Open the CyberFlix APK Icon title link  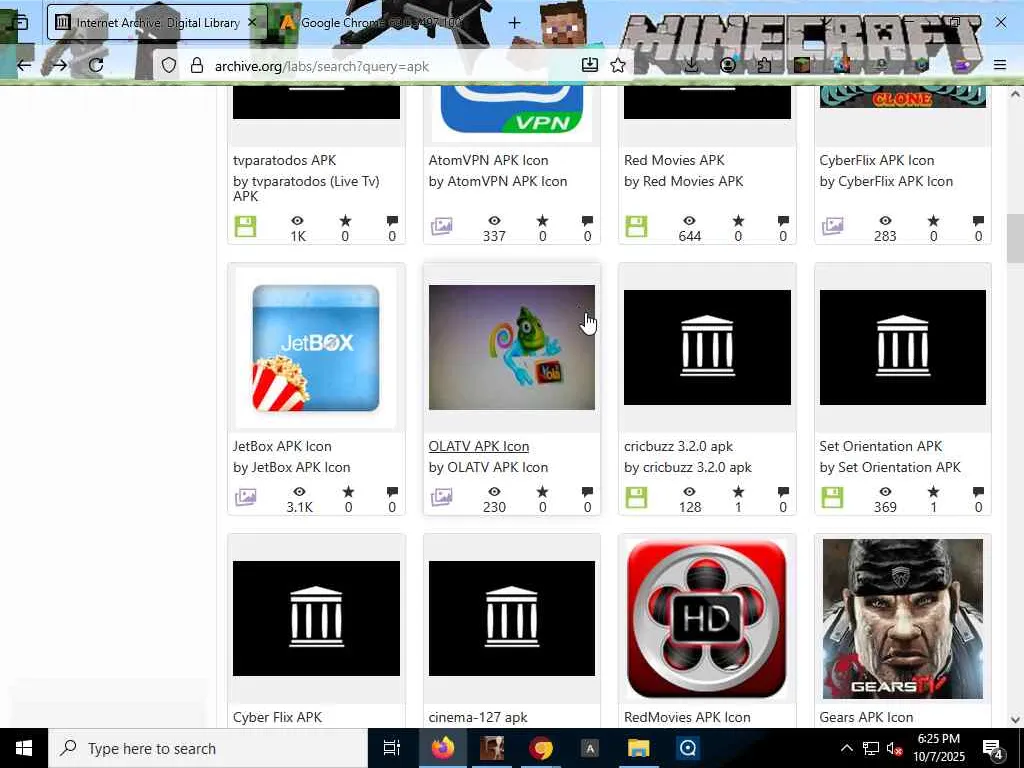coord(877,160)
